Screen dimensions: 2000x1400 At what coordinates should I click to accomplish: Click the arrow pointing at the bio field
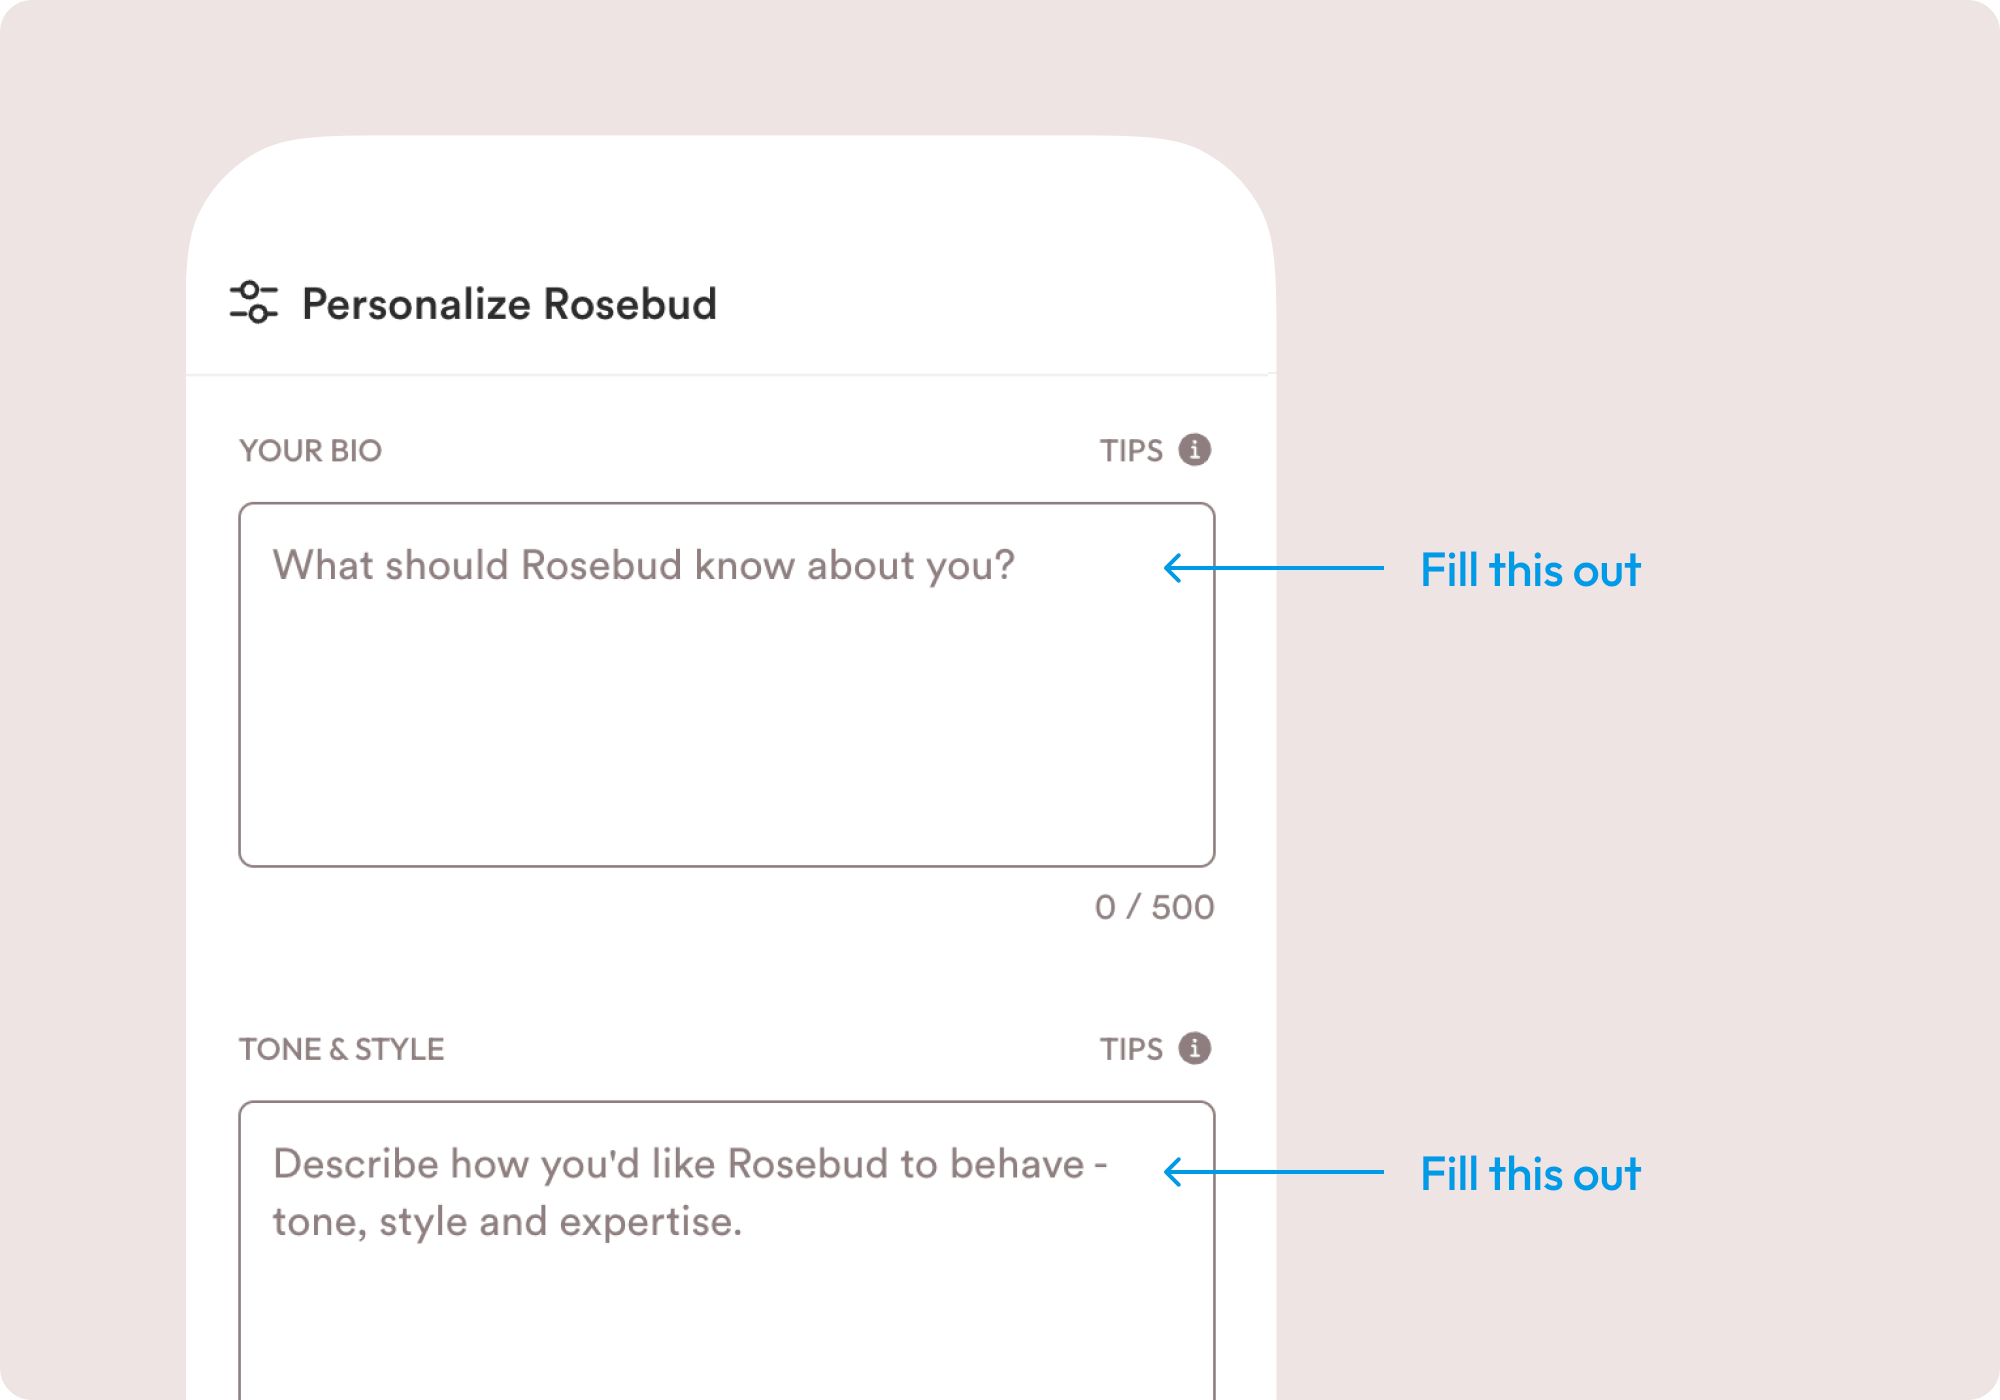point(1274,568)
